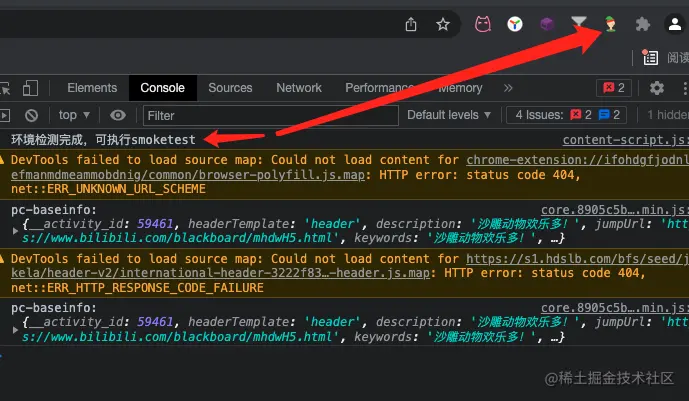Switch to the Elements tab
This screenshot has width=689, height=401.
pyautogui.click(x=92, y=88)
